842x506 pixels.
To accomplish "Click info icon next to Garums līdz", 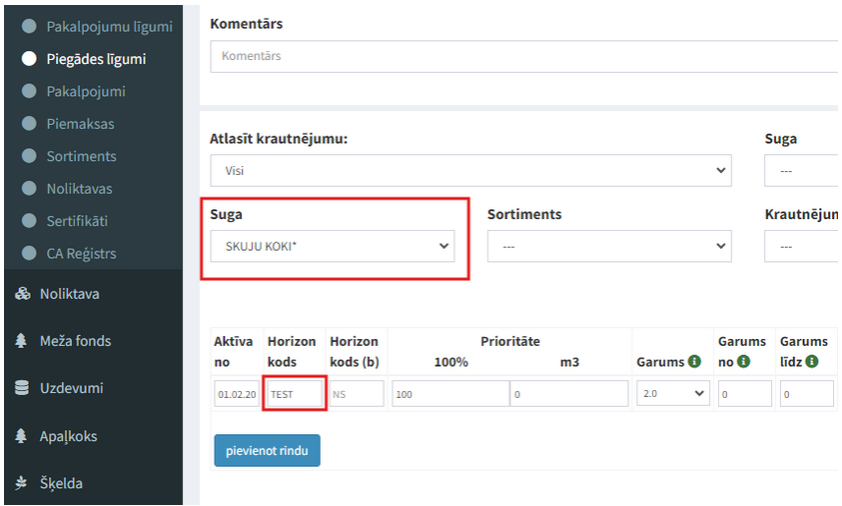I will [x=812, y=361].
